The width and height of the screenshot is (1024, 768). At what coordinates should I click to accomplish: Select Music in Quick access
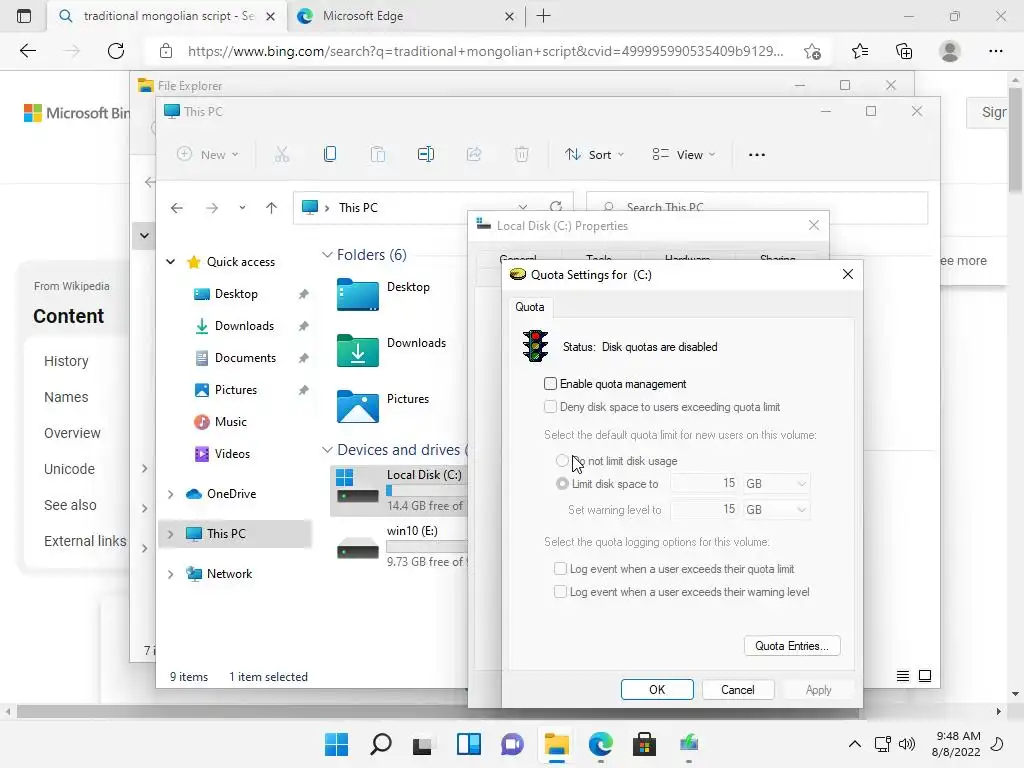[x=231, y=422]
